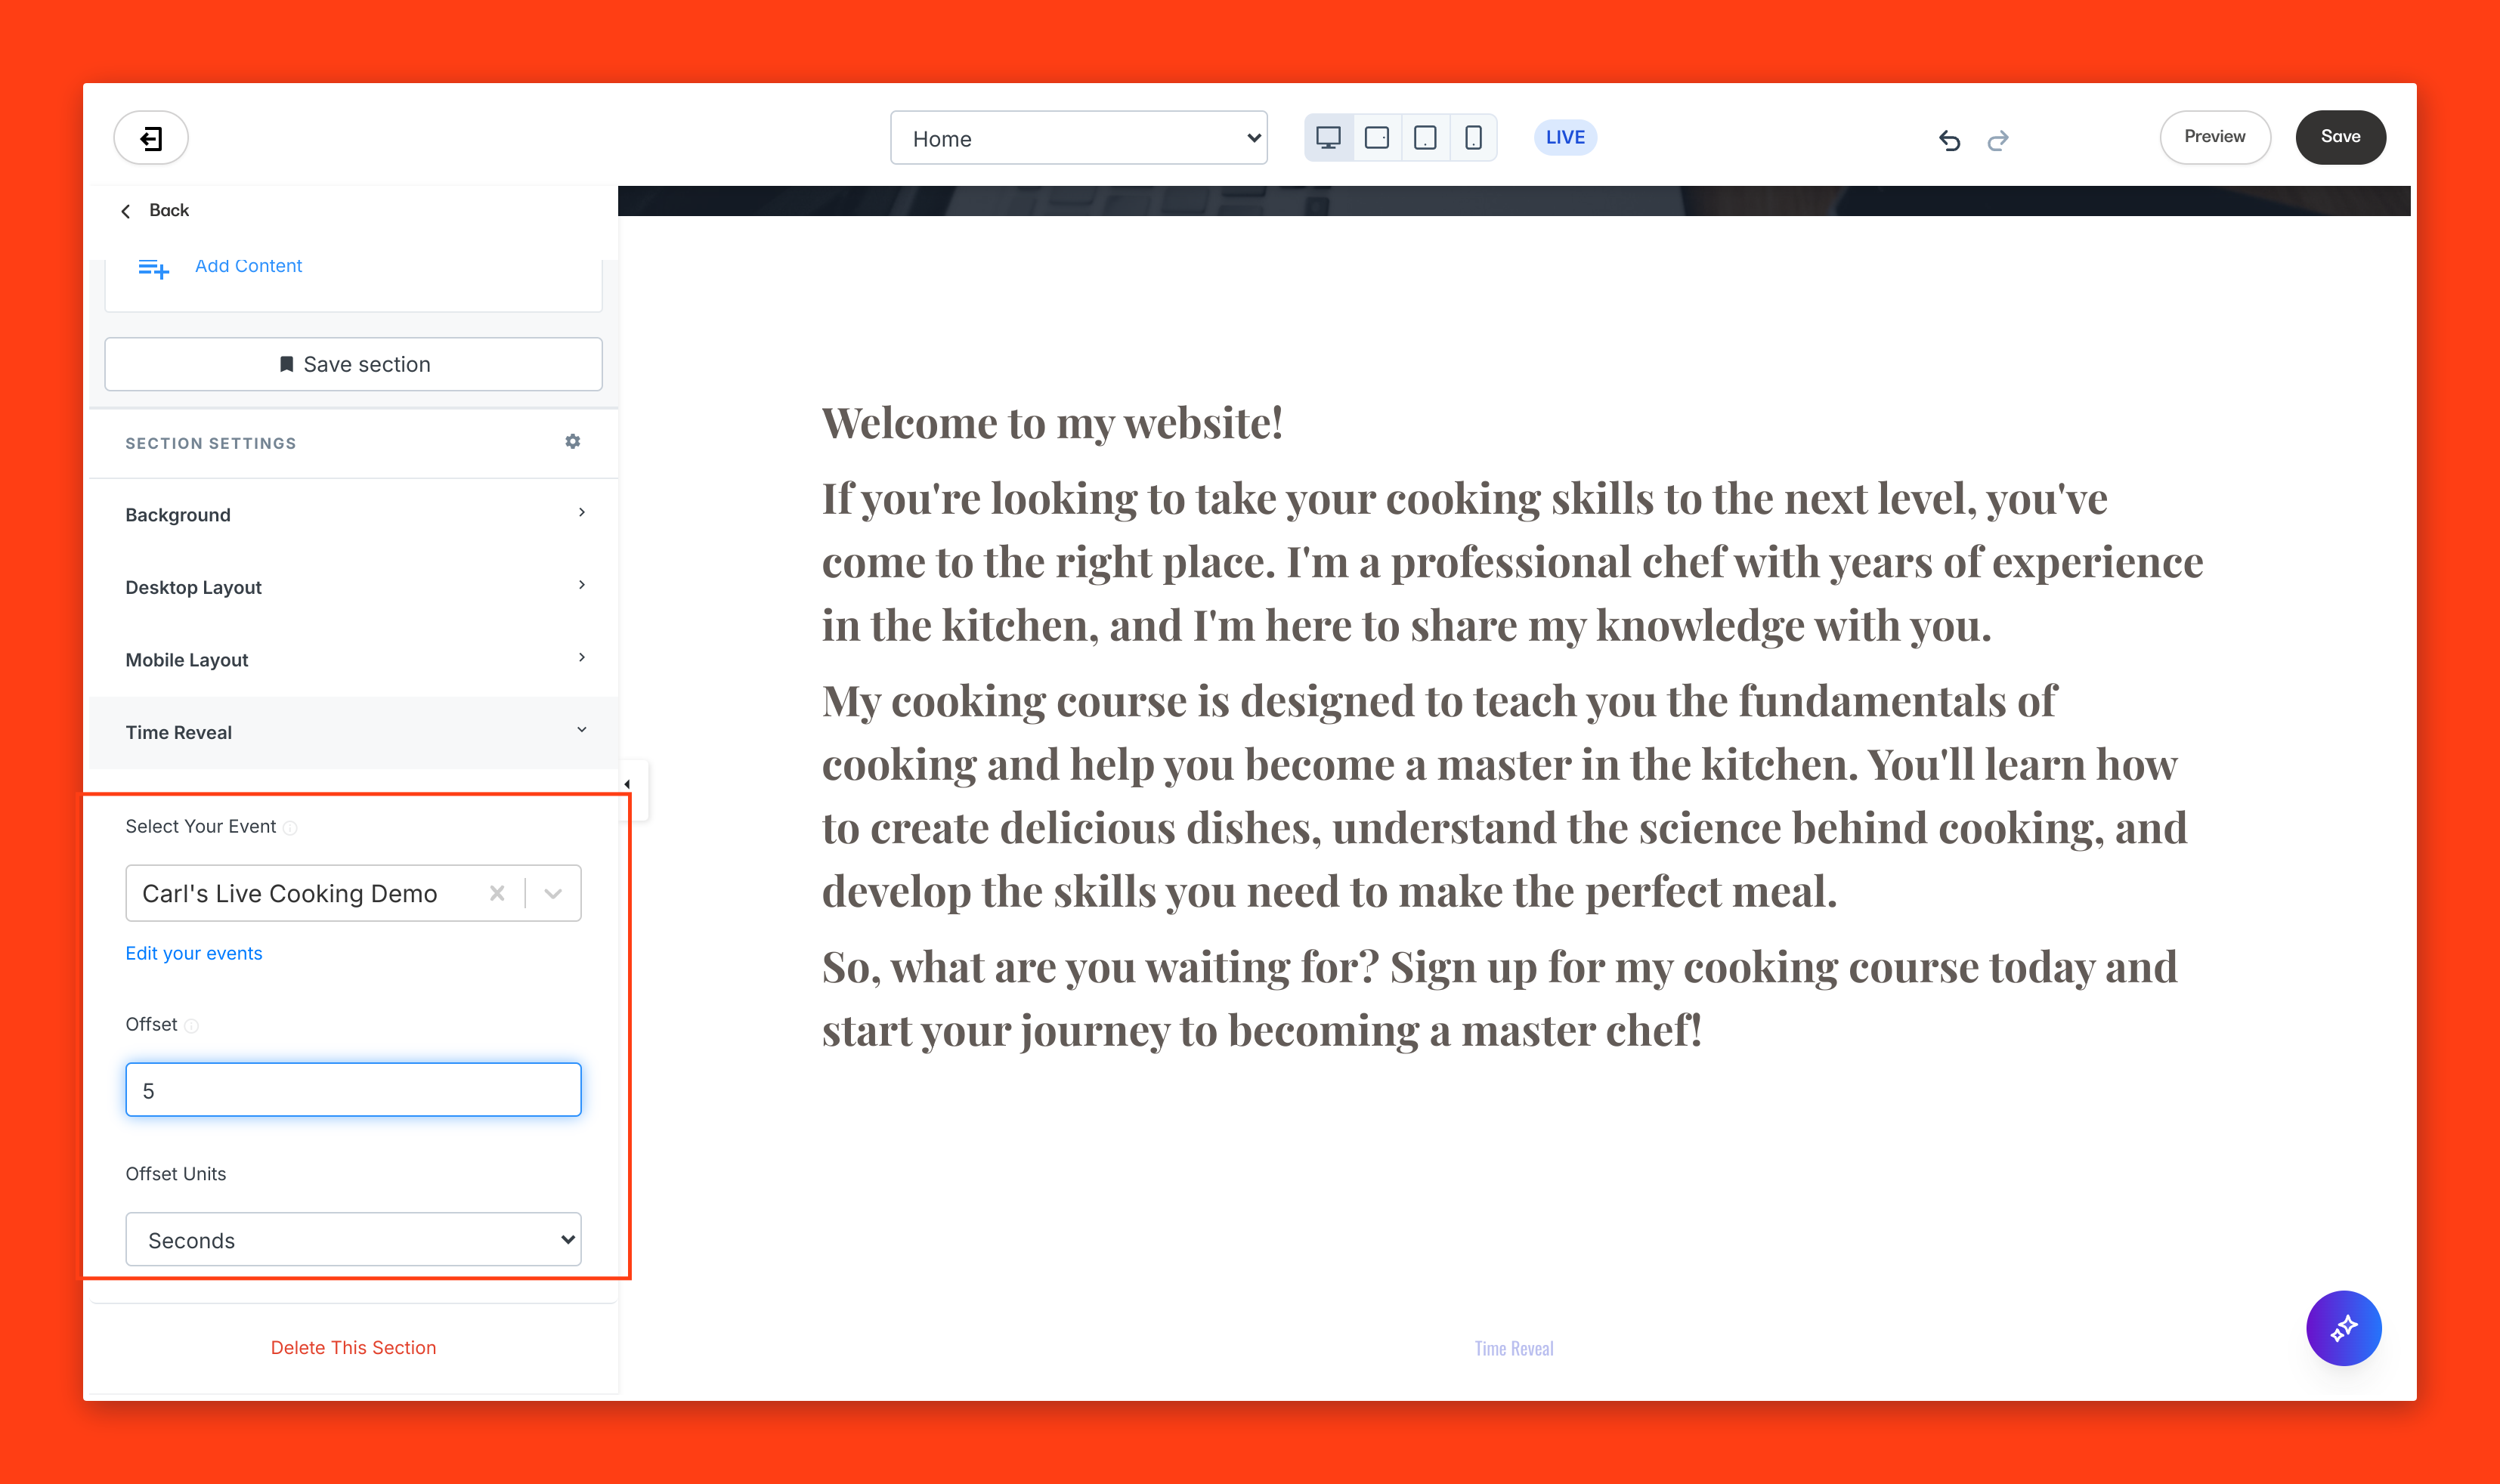Click the Edit your events link

tap(194, 953)
